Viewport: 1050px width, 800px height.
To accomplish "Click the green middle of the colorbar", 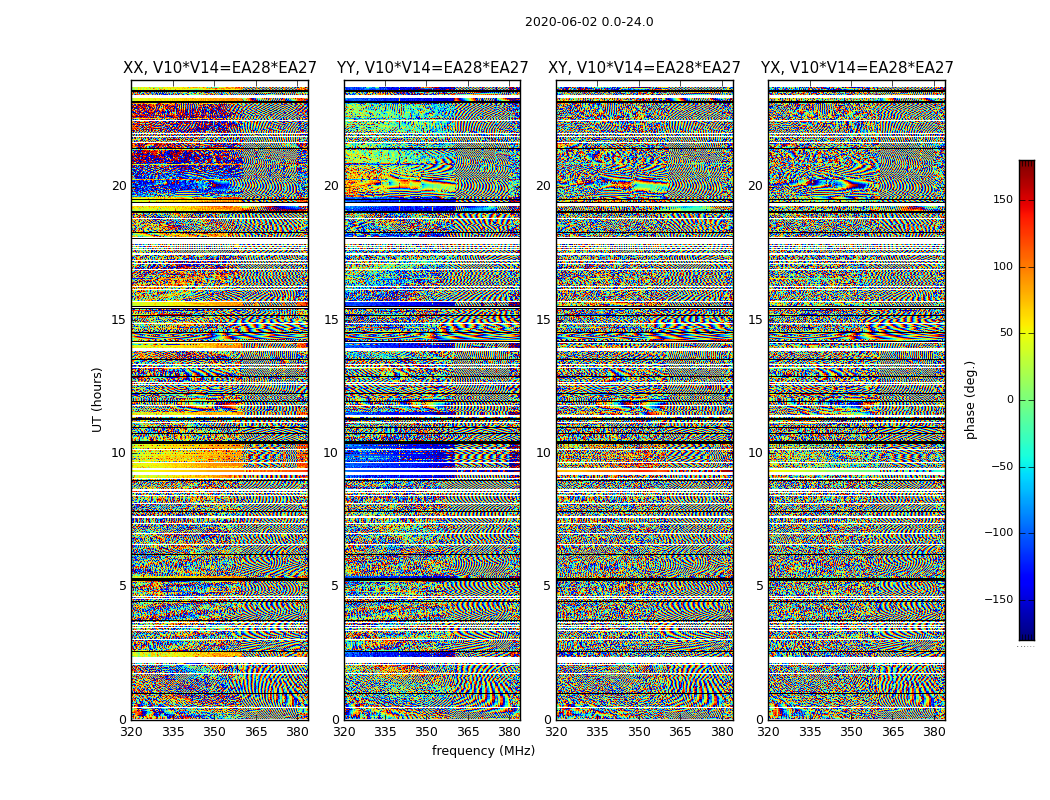I will (1026, 400).
